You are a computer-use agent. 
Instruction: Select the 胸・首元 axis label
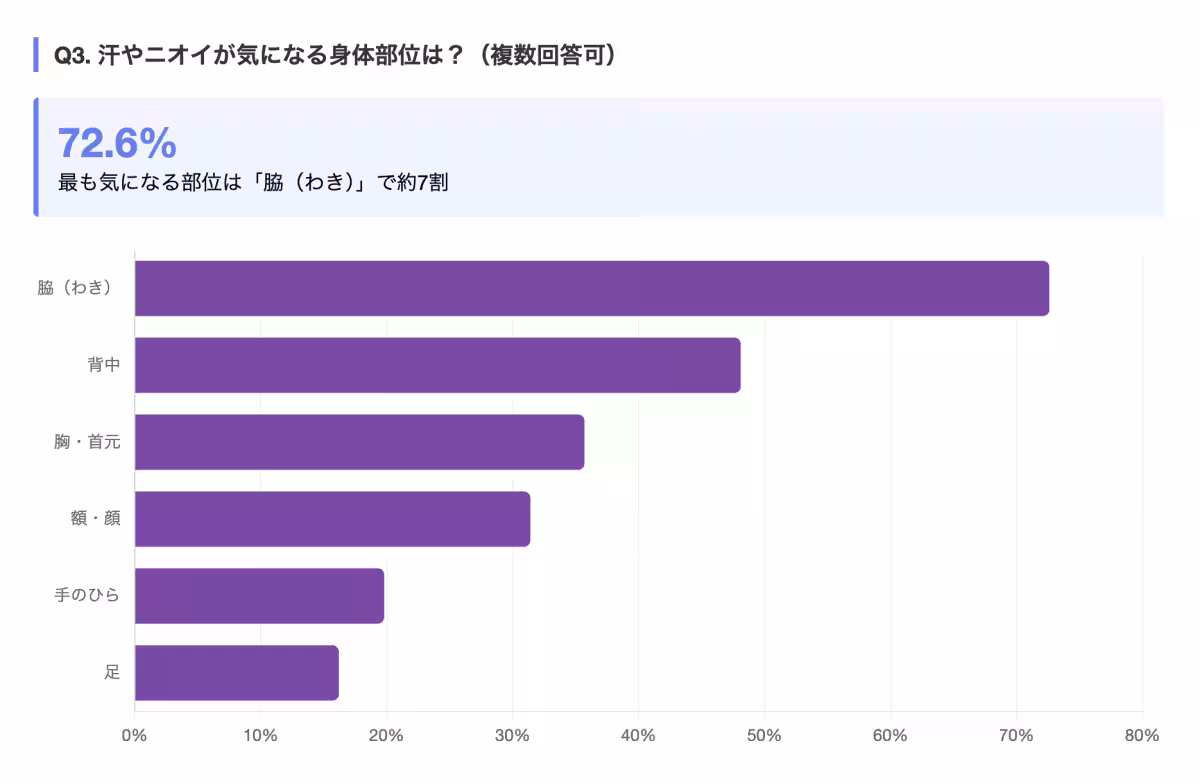pyautogui.click(x=88, y=442)
